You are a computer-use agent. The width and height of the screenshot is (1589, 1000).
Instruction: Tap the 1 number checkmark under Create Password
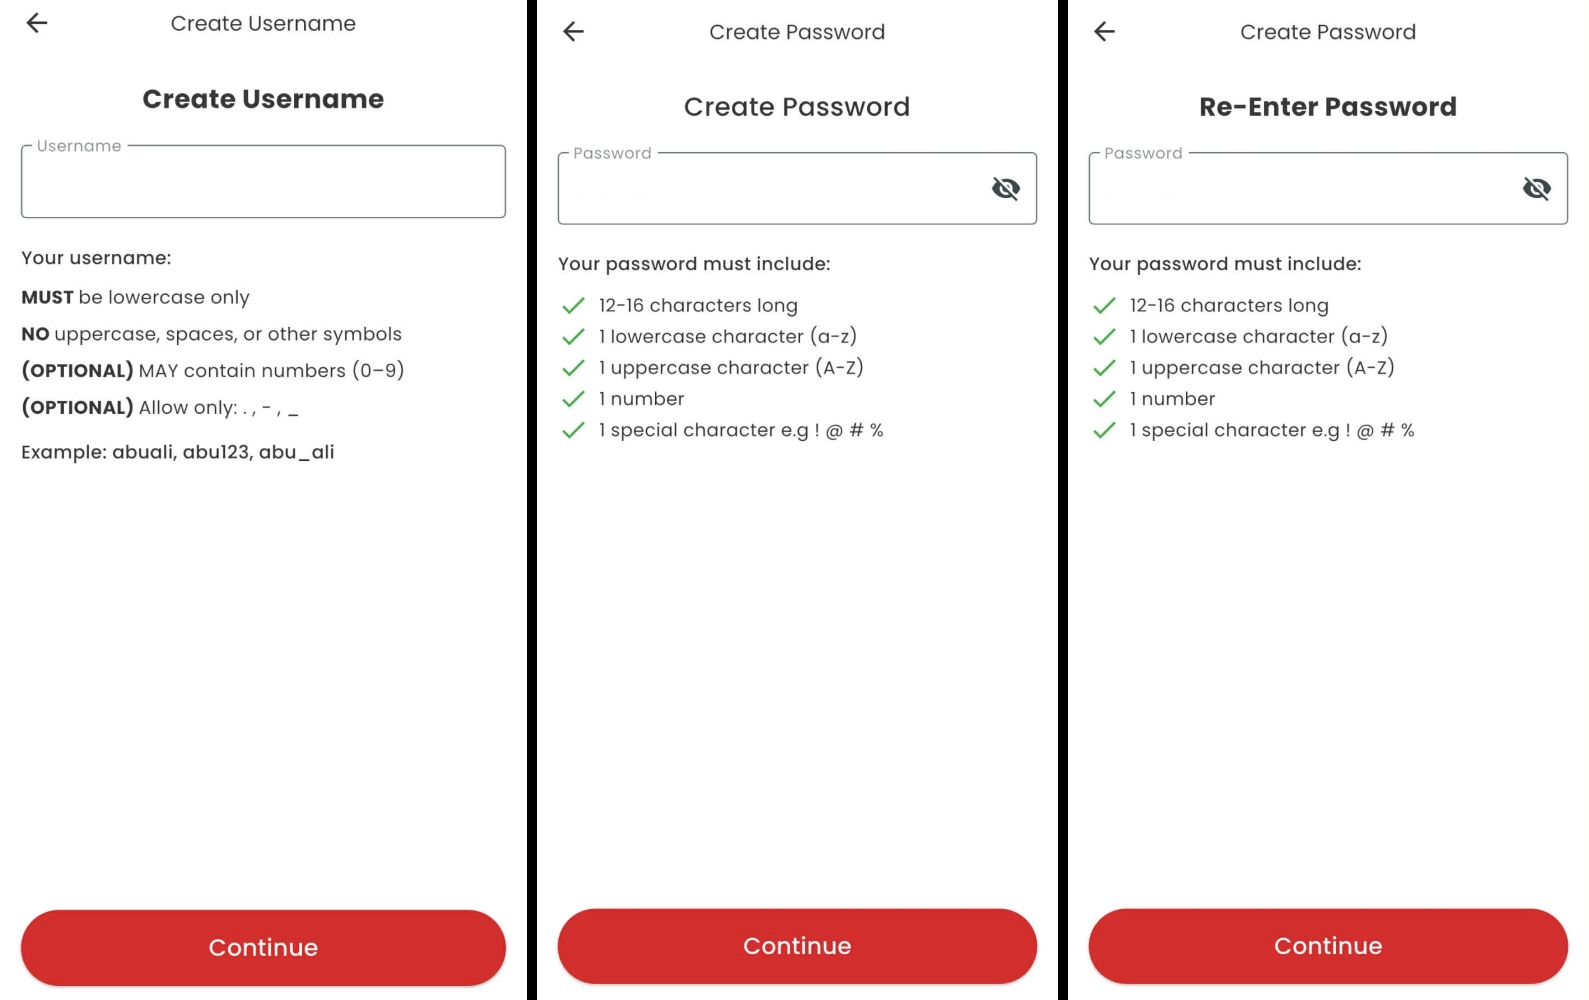[x=573, y=399]
